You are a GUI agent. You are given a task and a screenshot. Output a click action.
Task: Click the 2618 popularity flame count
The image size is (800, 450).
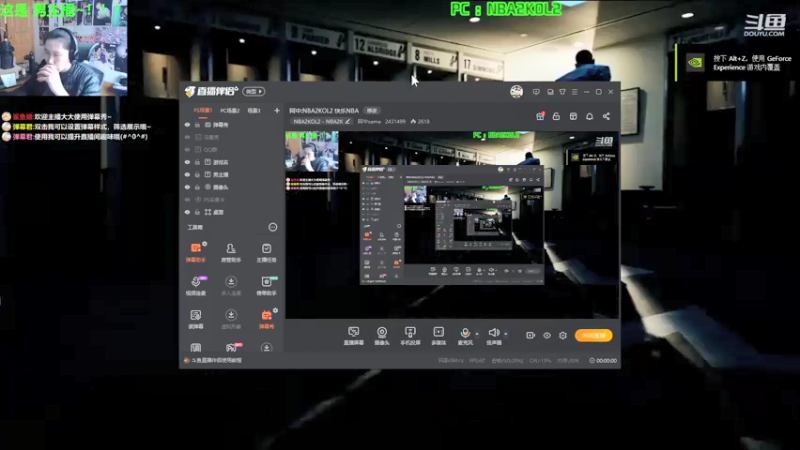point(420,121)
